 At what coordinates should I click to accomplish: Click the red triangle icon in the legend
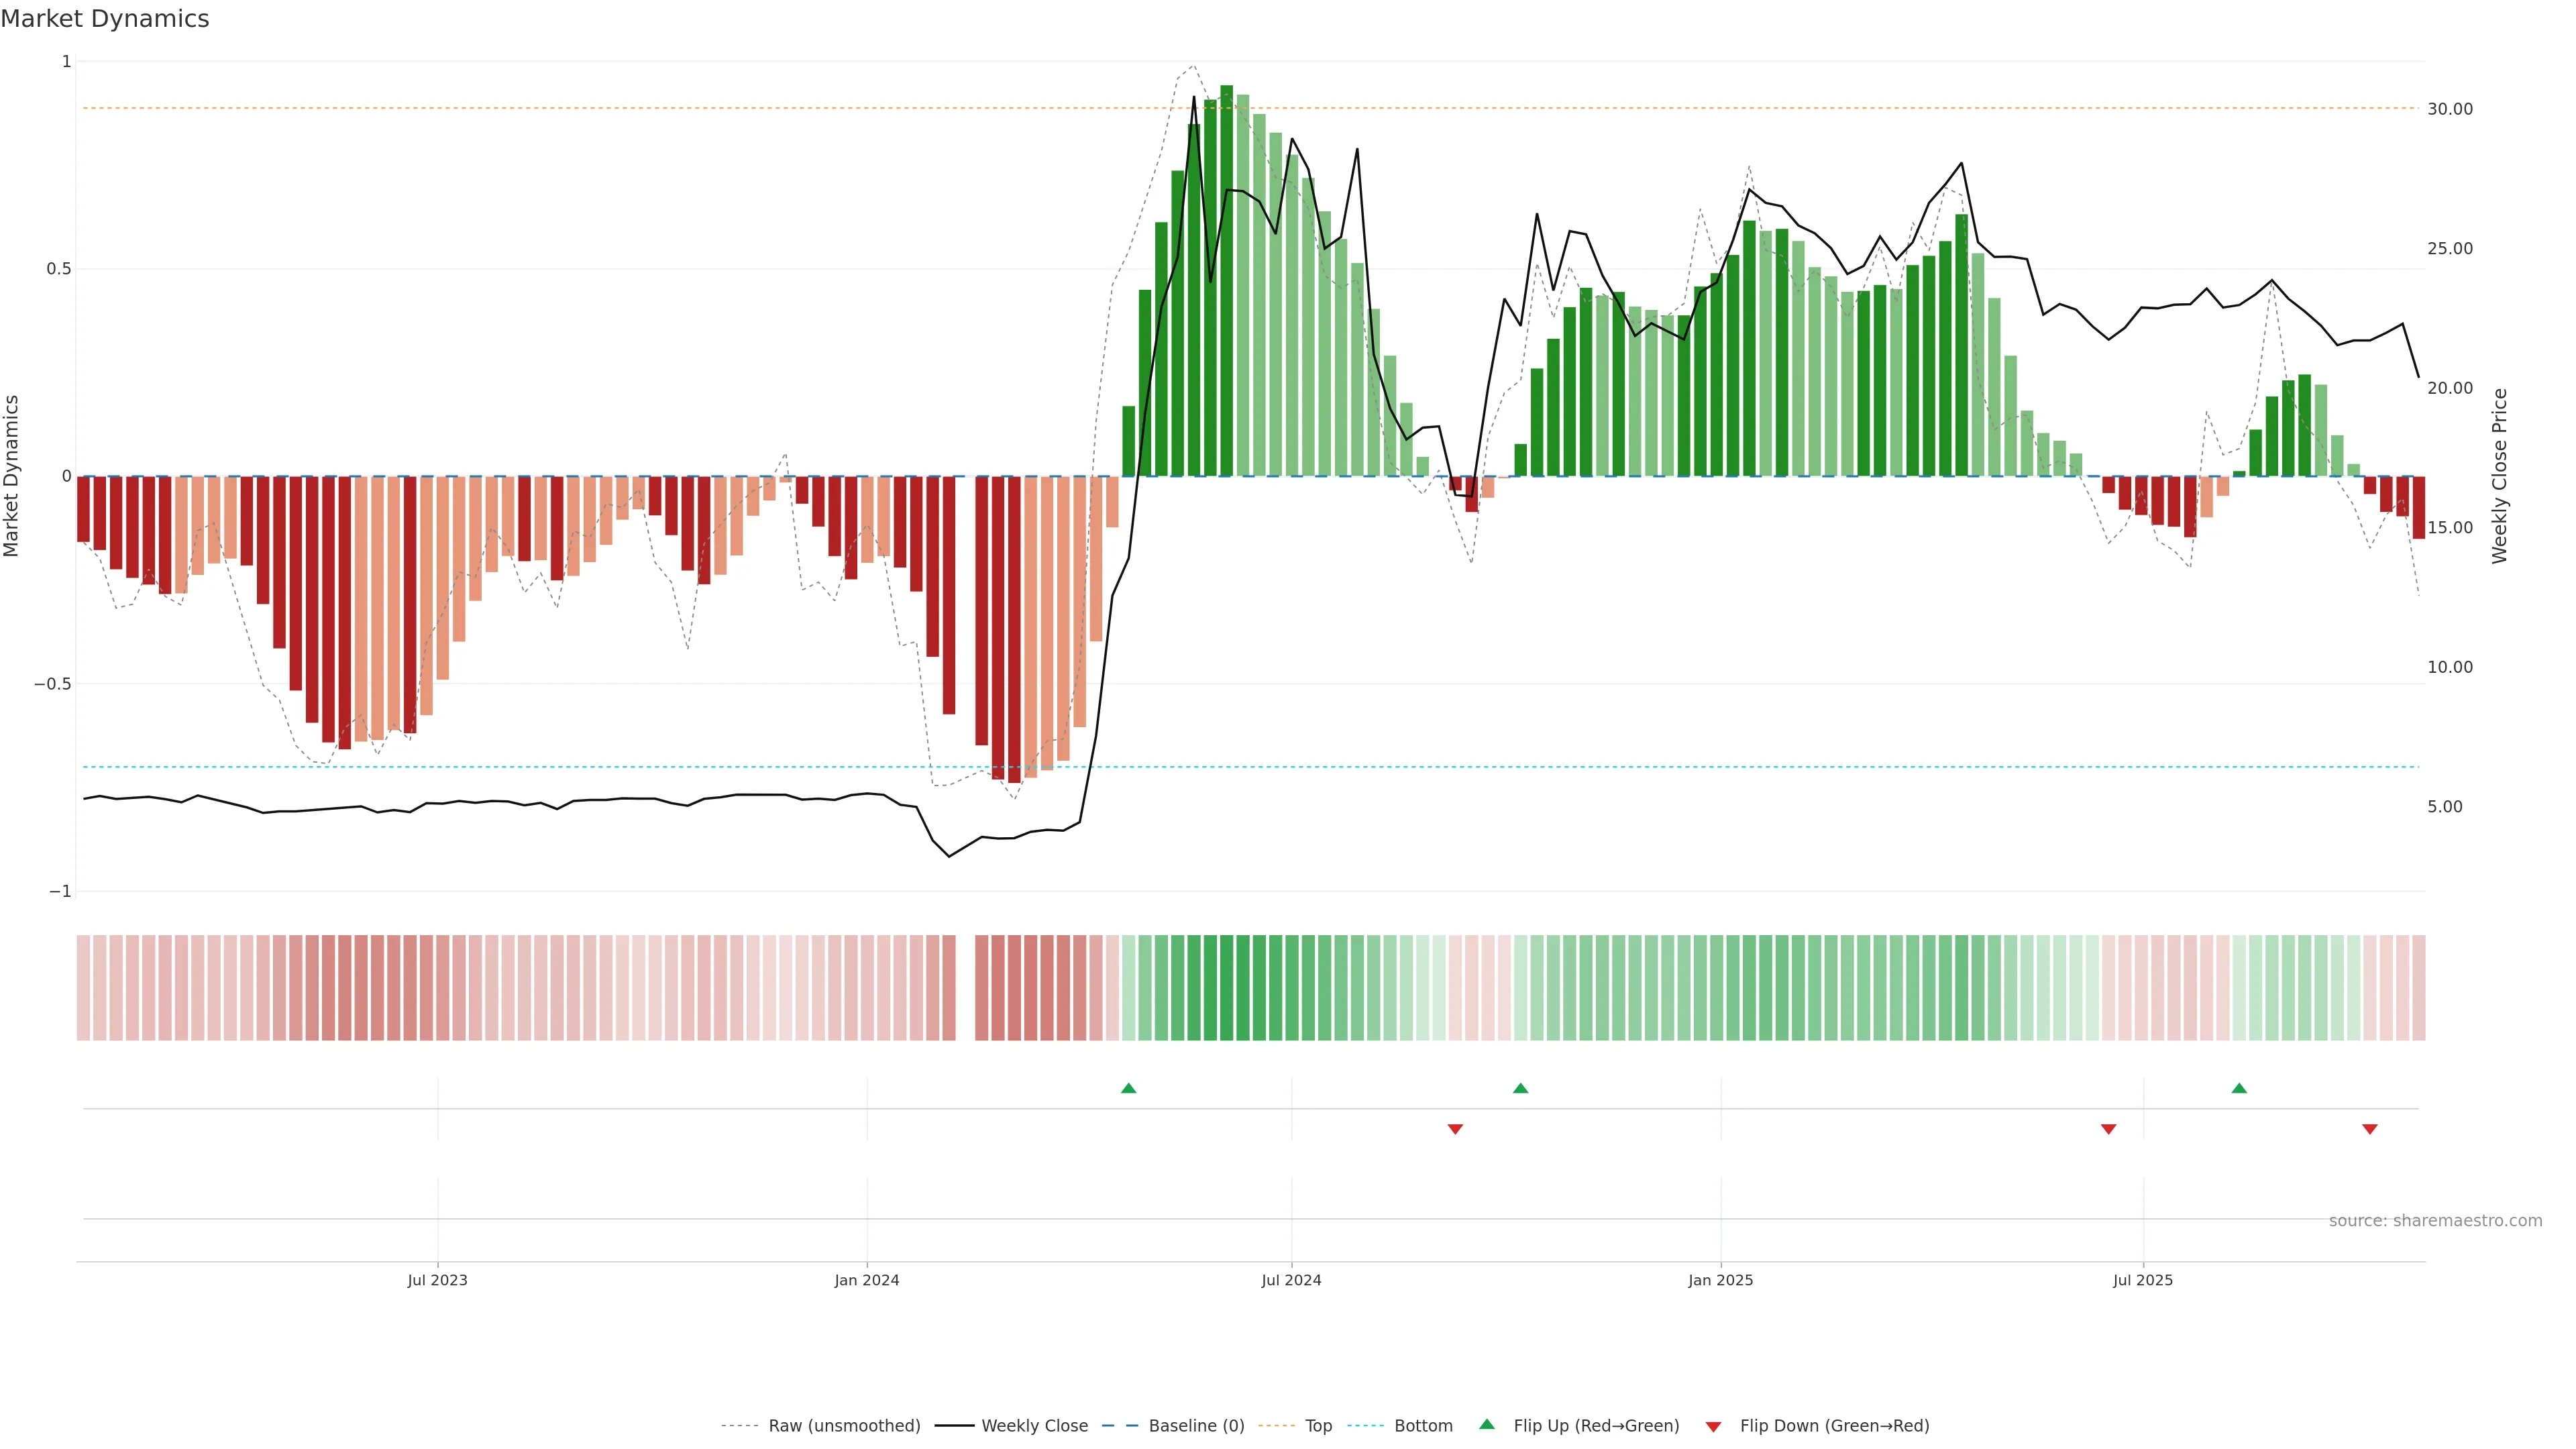pos(1713,1426)
